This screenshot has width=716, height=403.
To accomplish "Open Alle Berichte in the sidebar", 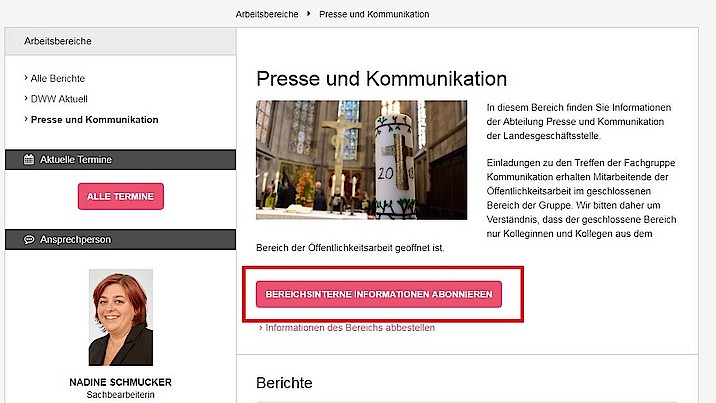I will pos(58,79).
